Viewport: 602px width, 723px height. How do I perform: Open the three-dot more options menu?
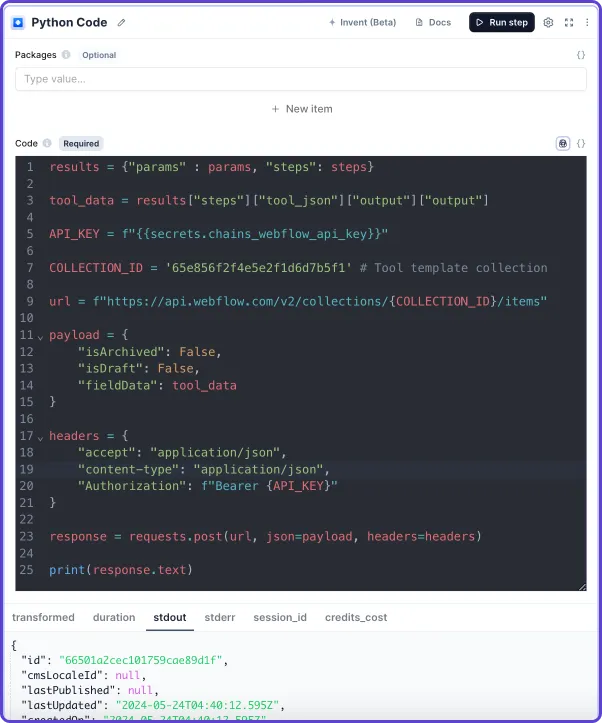(x=587, y=22)
